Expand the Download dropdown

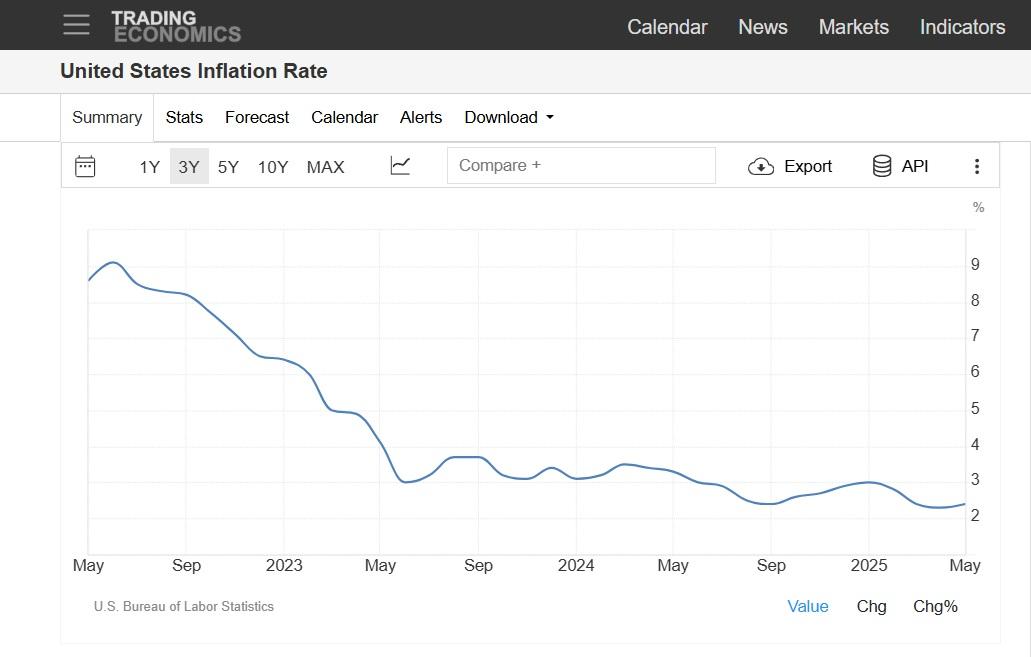[508, 117]
